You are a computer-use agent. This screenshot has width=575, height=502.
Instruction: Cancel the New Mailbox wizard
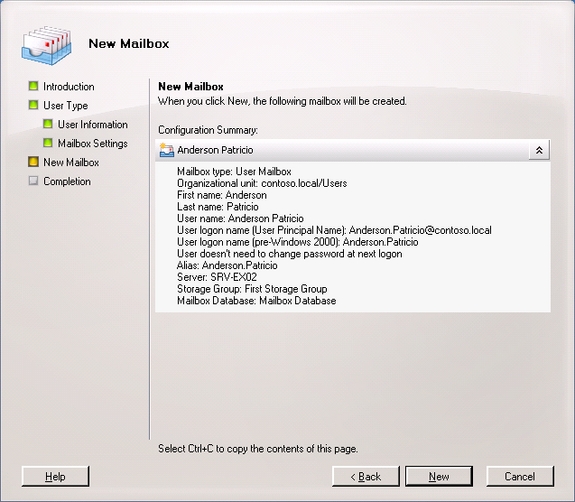coord(520,476)
